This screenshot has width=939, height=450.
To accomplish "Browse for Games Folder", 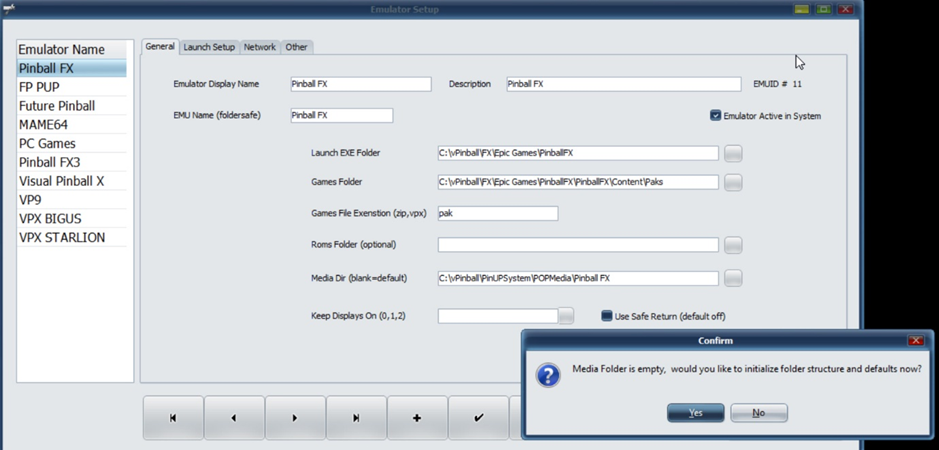I will 733,182.
